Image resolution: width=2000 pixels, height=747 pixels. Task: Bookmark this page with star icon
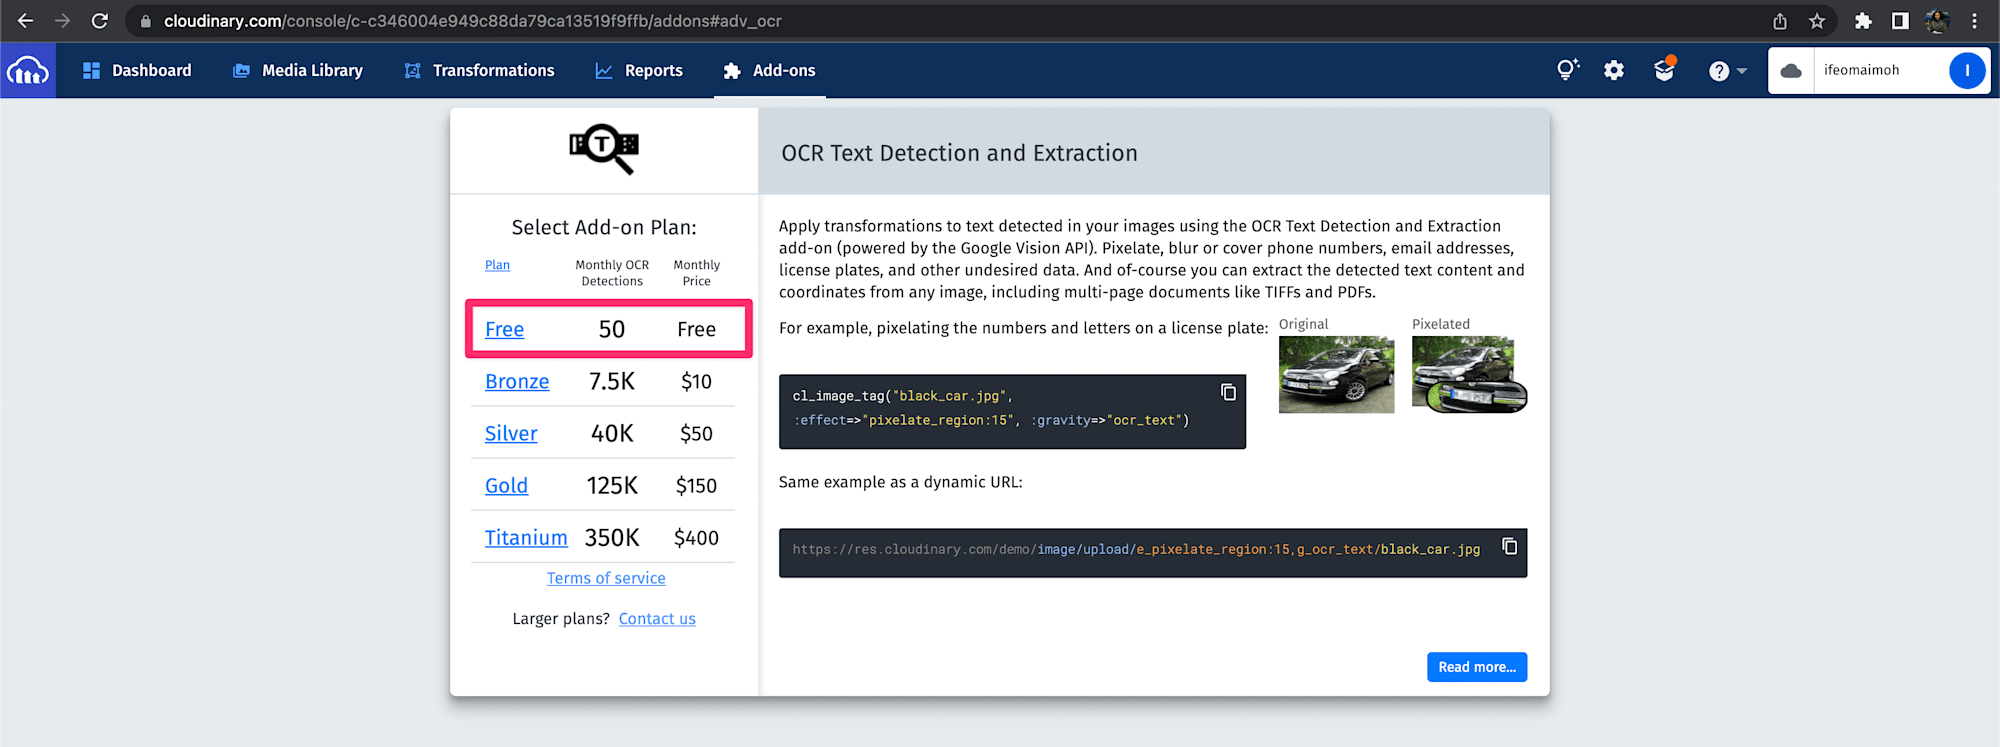[1817, 21]
